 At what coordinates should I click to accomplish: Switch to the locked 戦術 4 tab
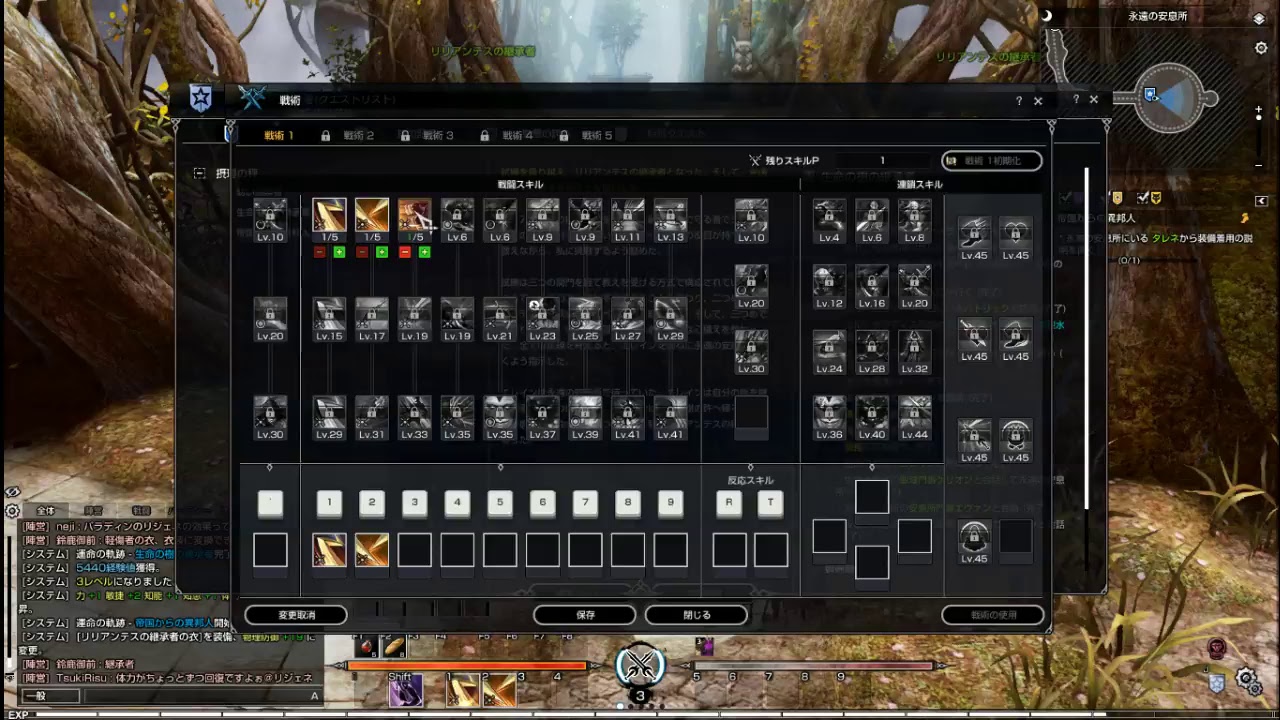point(517,135)
